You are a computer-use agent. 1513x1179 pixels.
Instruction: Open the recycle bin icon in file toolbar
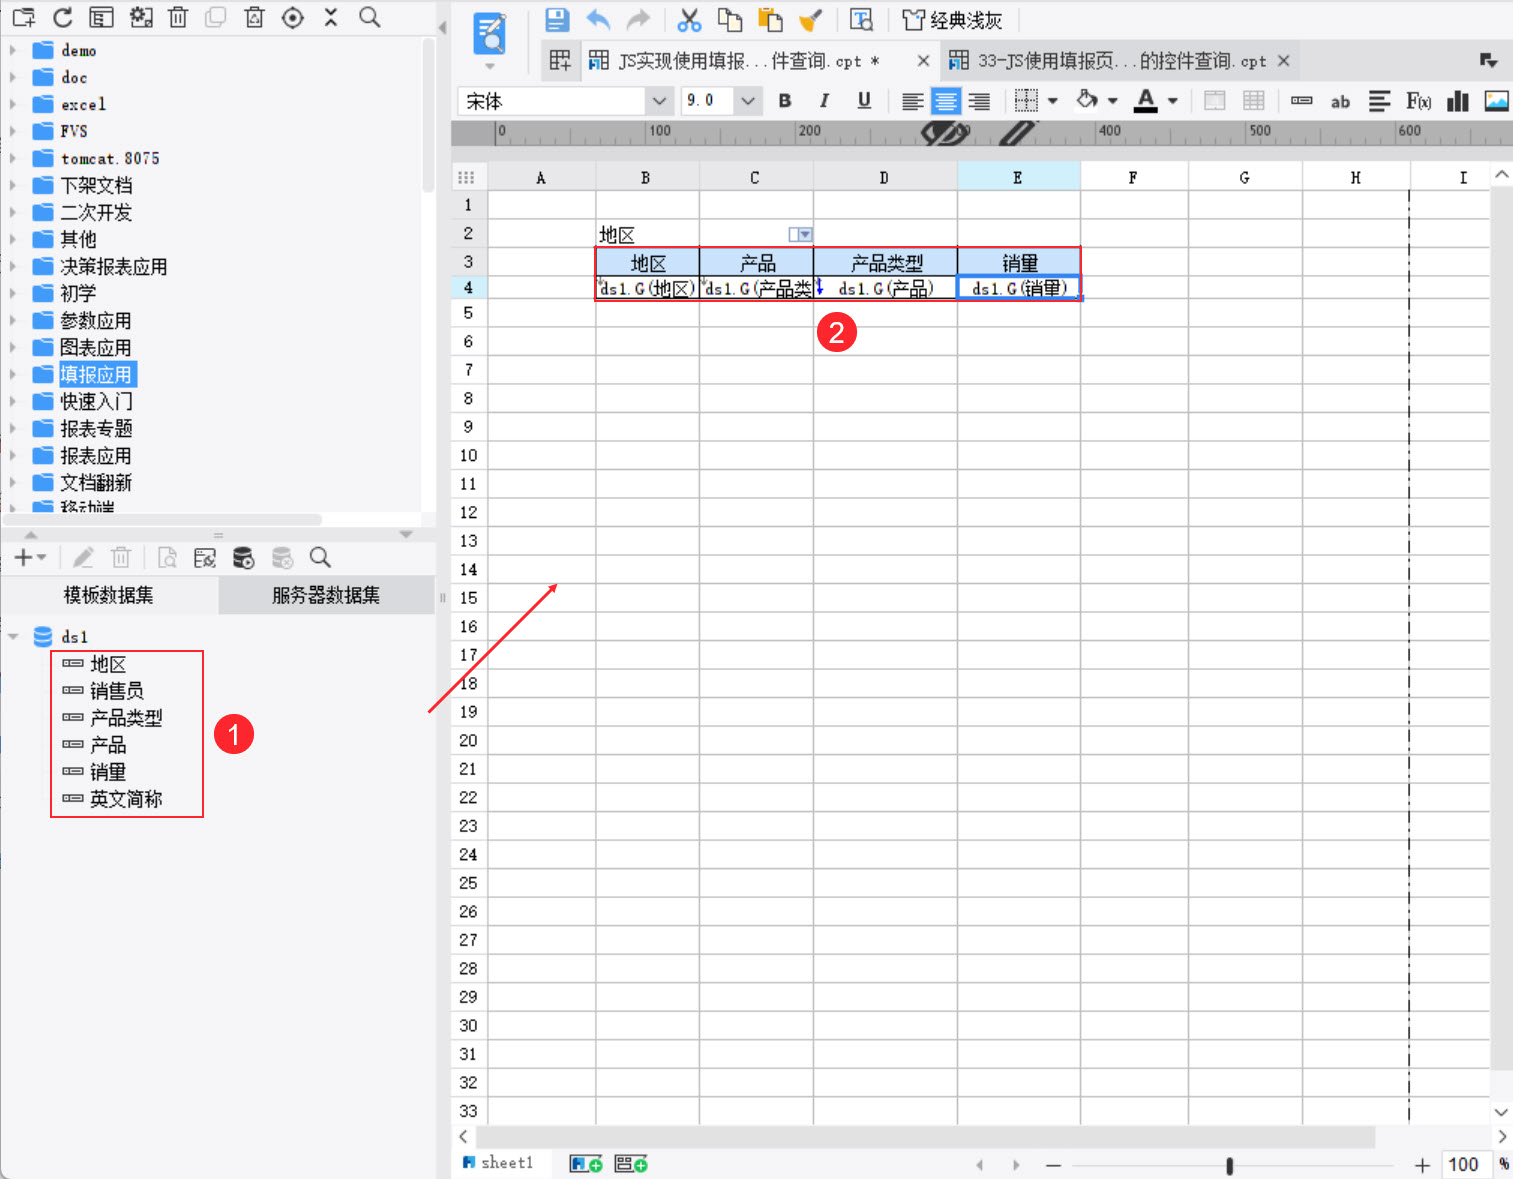pos(254,17)
